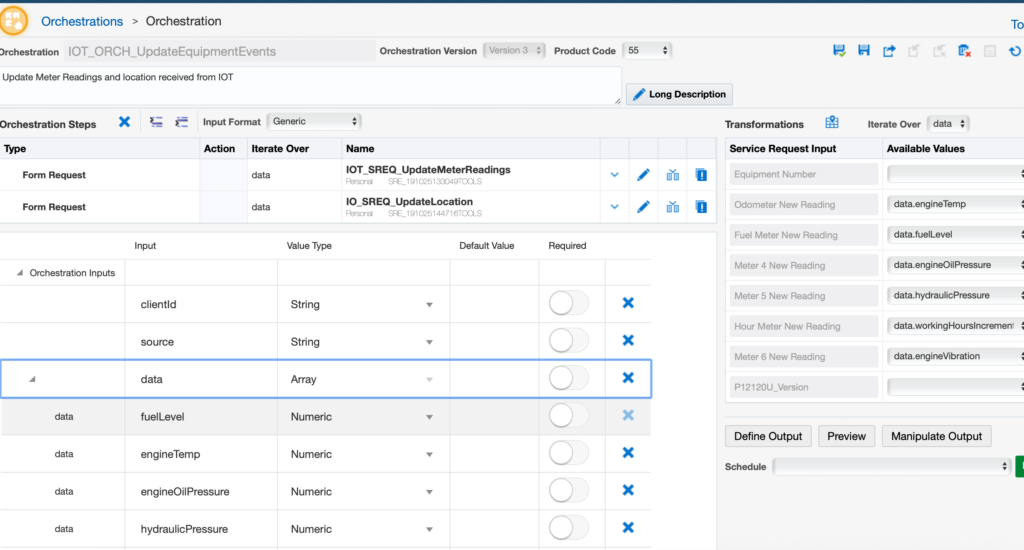Click info icon for IO_SREQ_UpdateLocation row

point(701,207)
